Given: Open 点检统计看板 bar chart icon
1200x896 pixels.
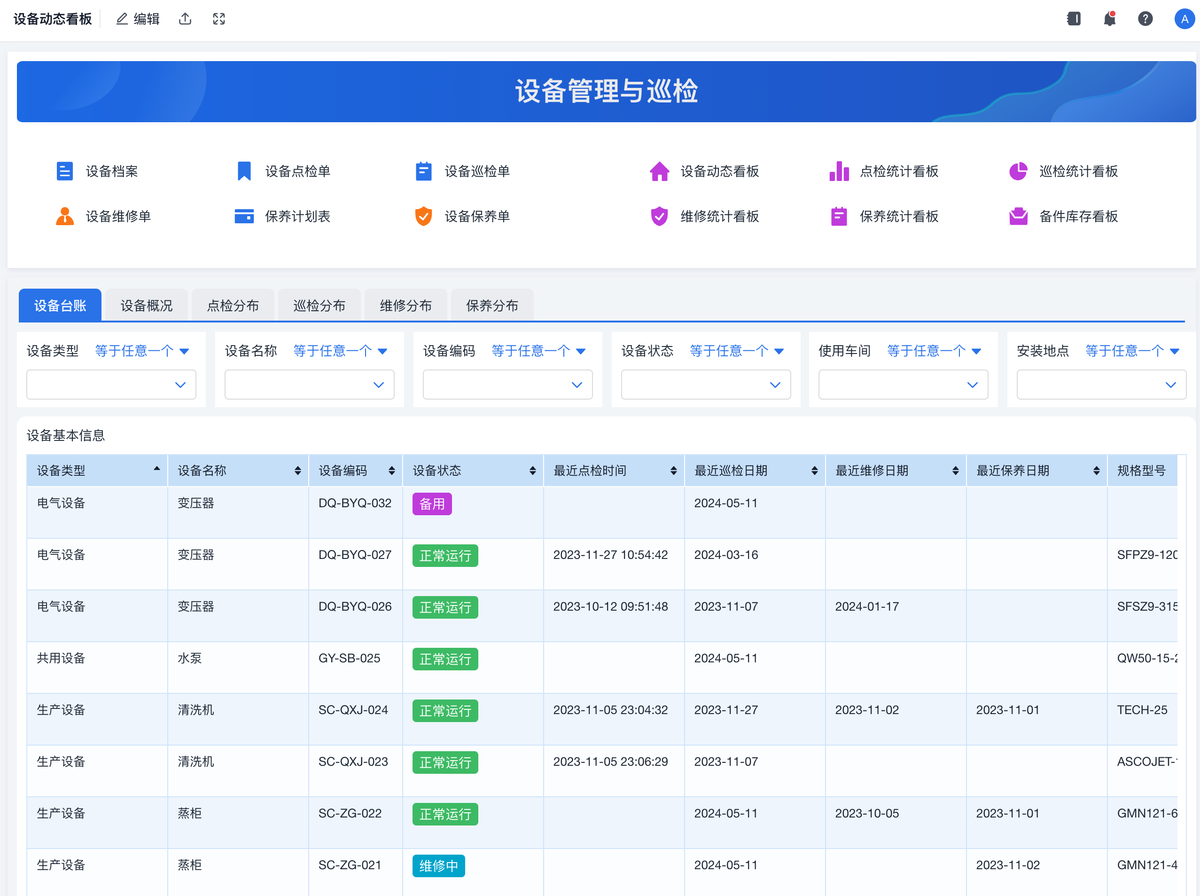Looking at the screenshot, I should coord(839,171).
